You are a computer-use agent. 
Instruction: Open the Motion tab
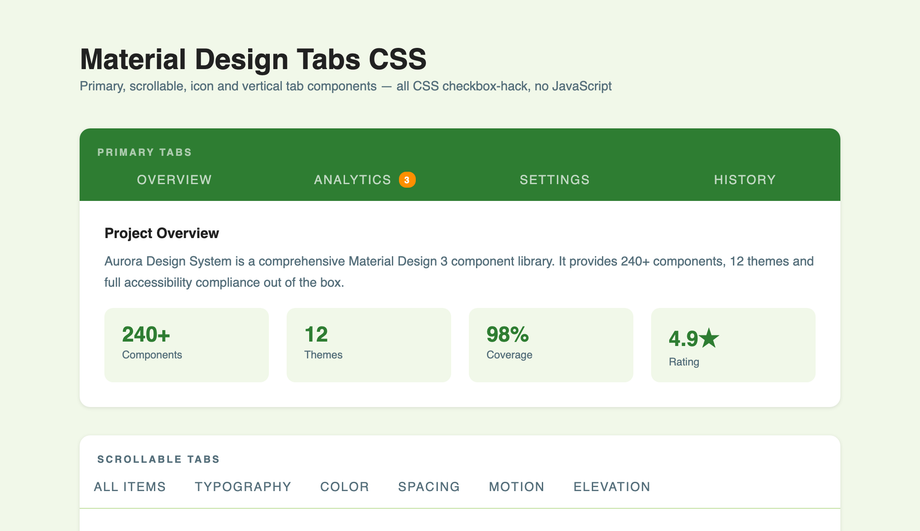(516, 487)
